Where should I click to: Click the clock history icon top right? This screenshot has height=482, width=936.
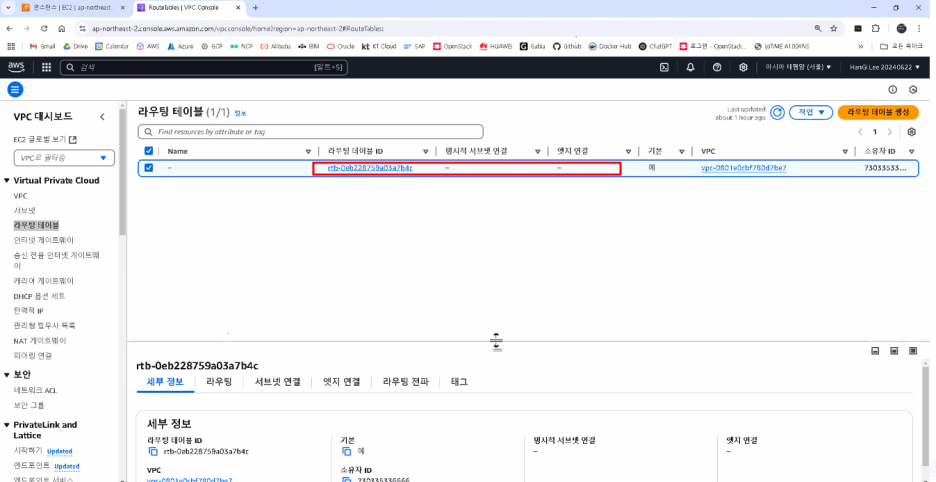pos(913,90)
